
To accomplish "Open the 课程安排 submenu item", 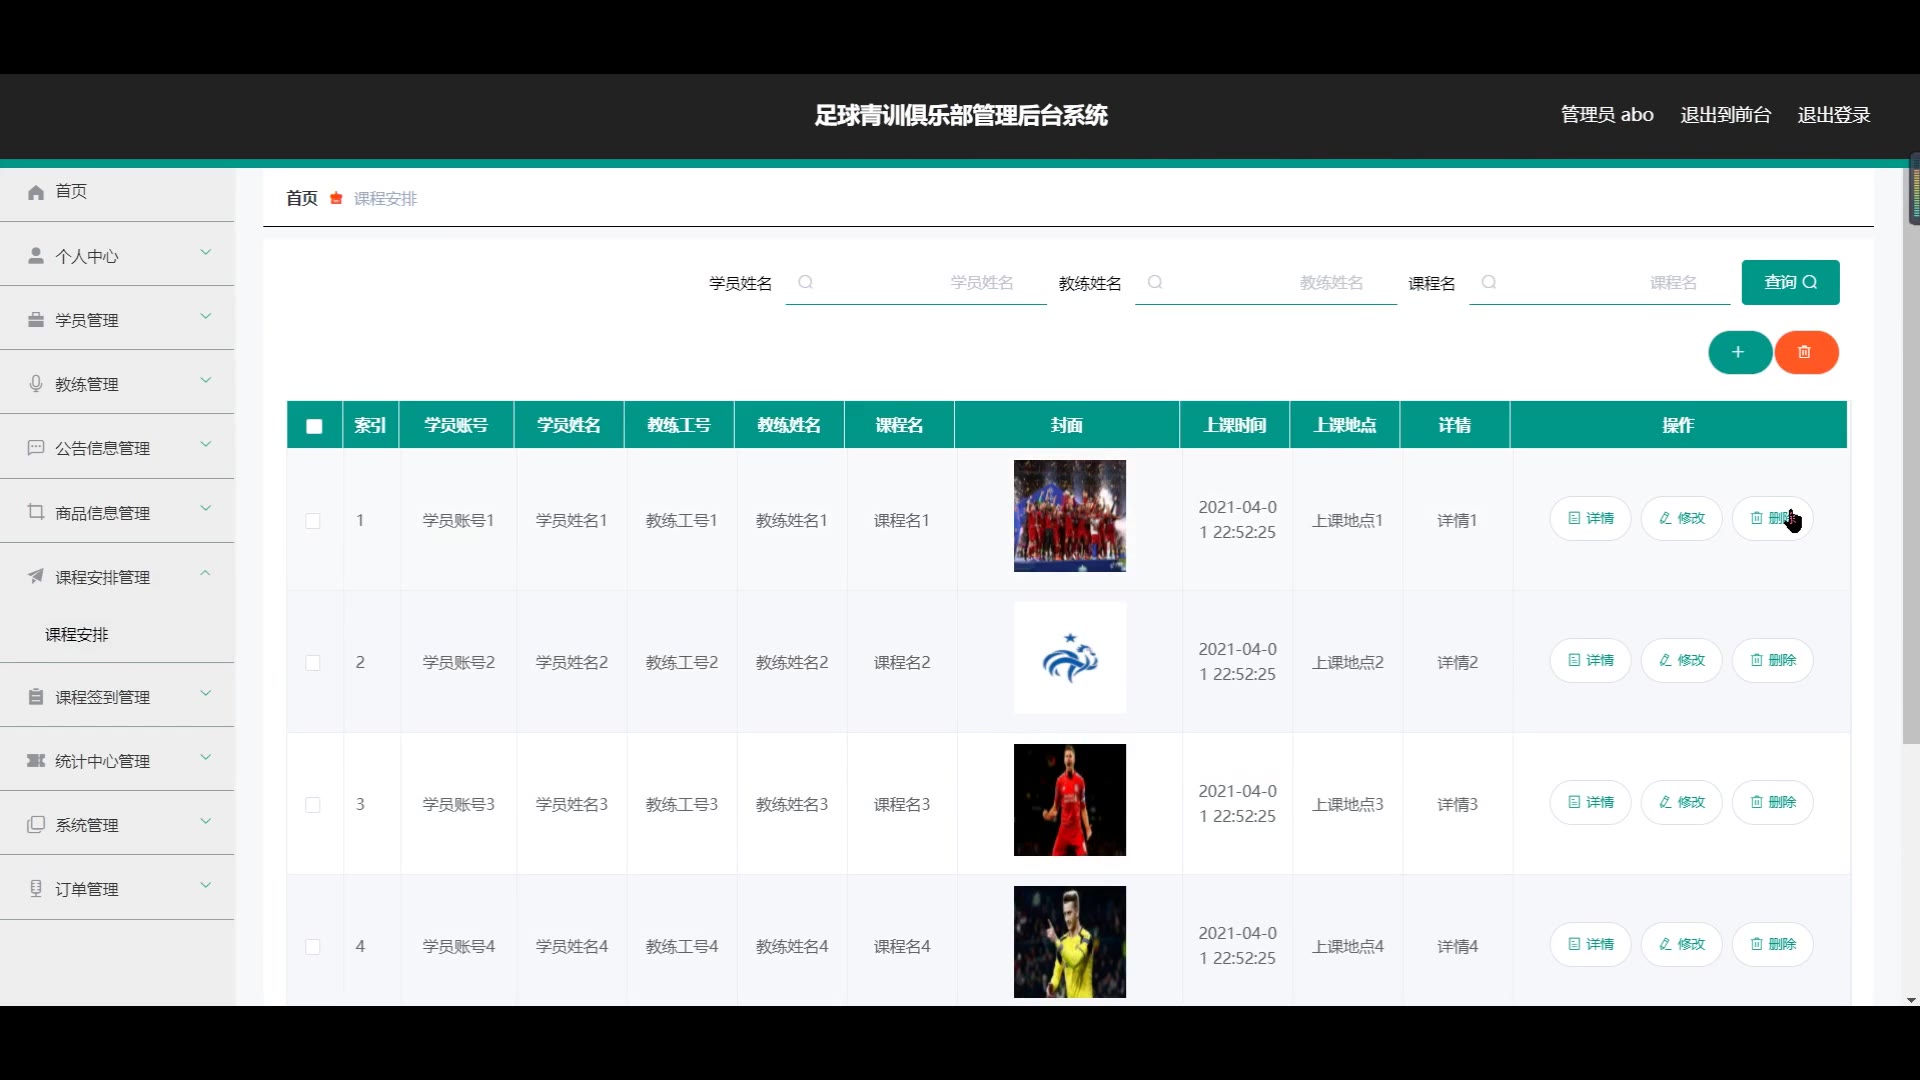I will tap(77, 635).
